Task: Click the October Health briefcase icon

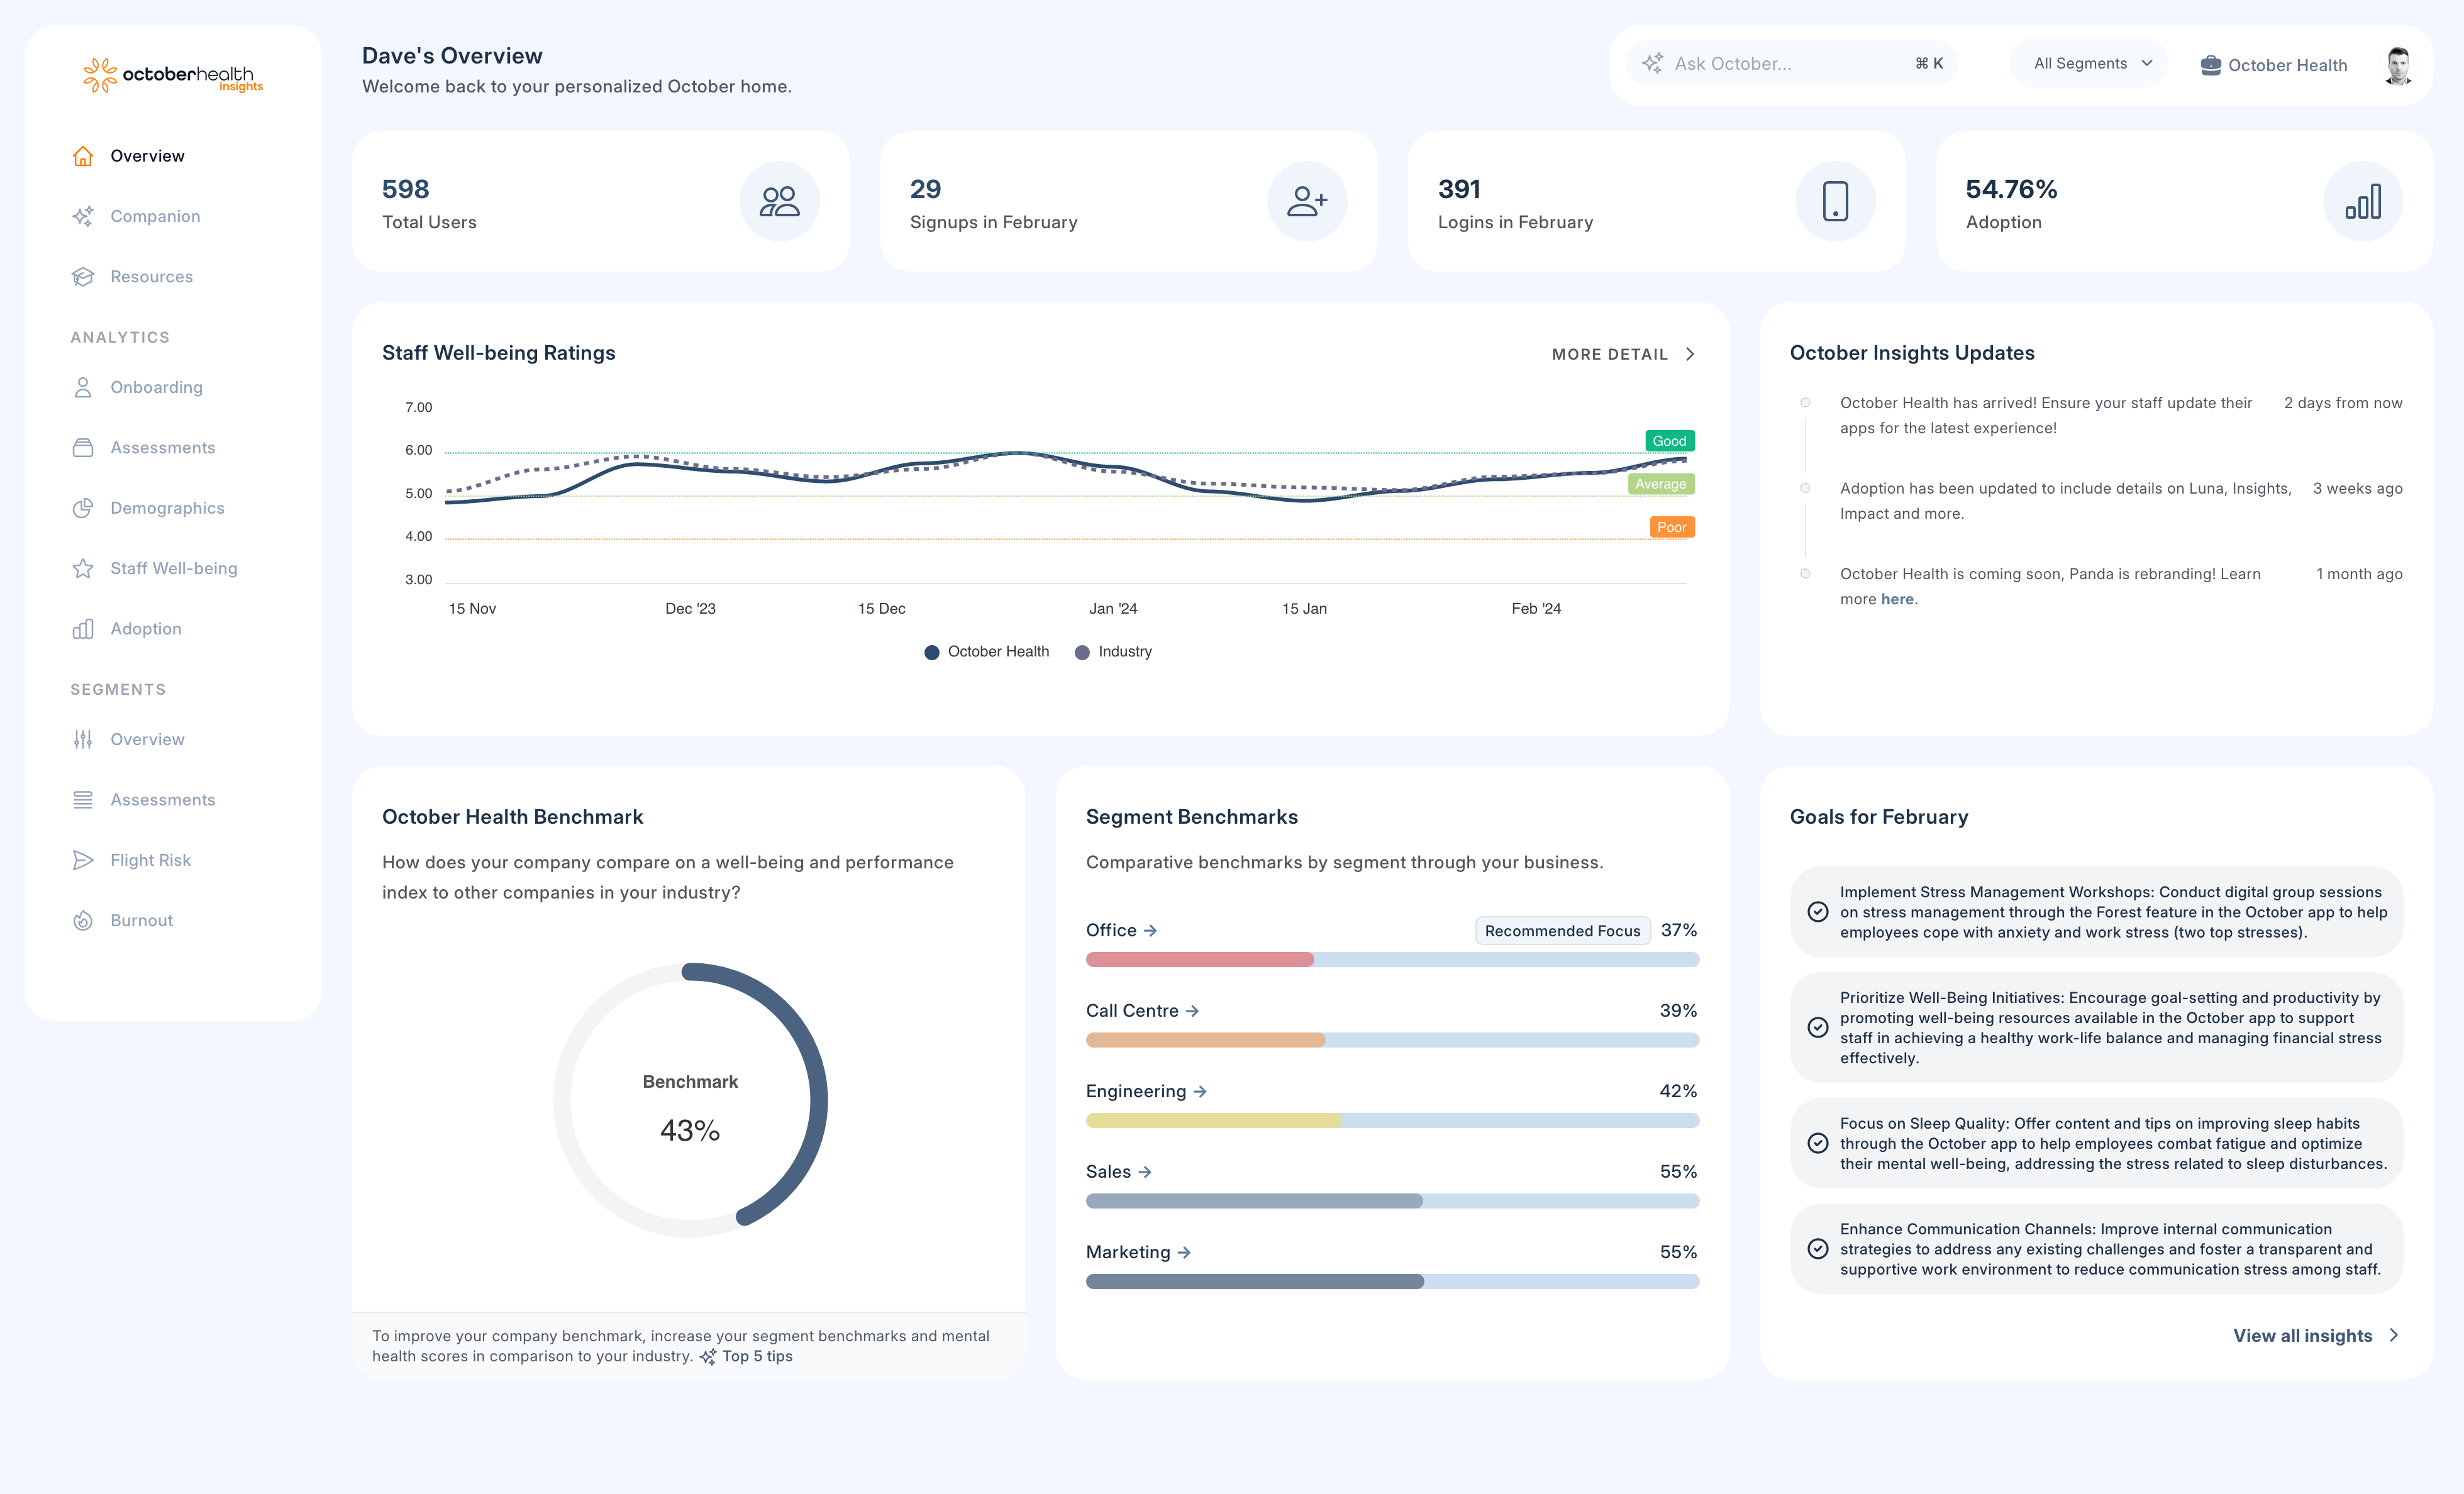Action: (x=2211, y=65)
